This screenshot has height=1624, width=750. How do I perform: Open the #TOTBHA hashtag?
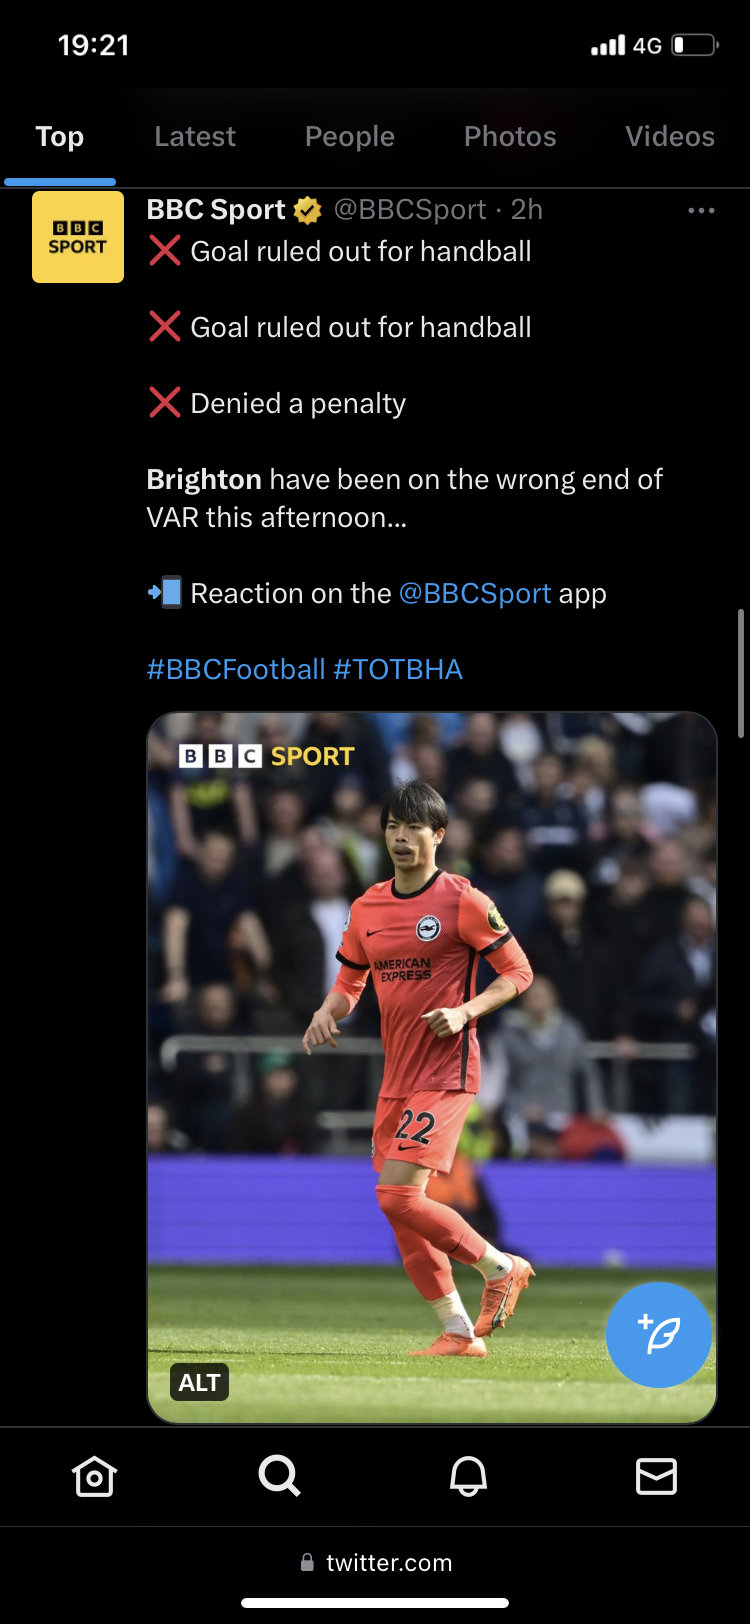[398, 670]
